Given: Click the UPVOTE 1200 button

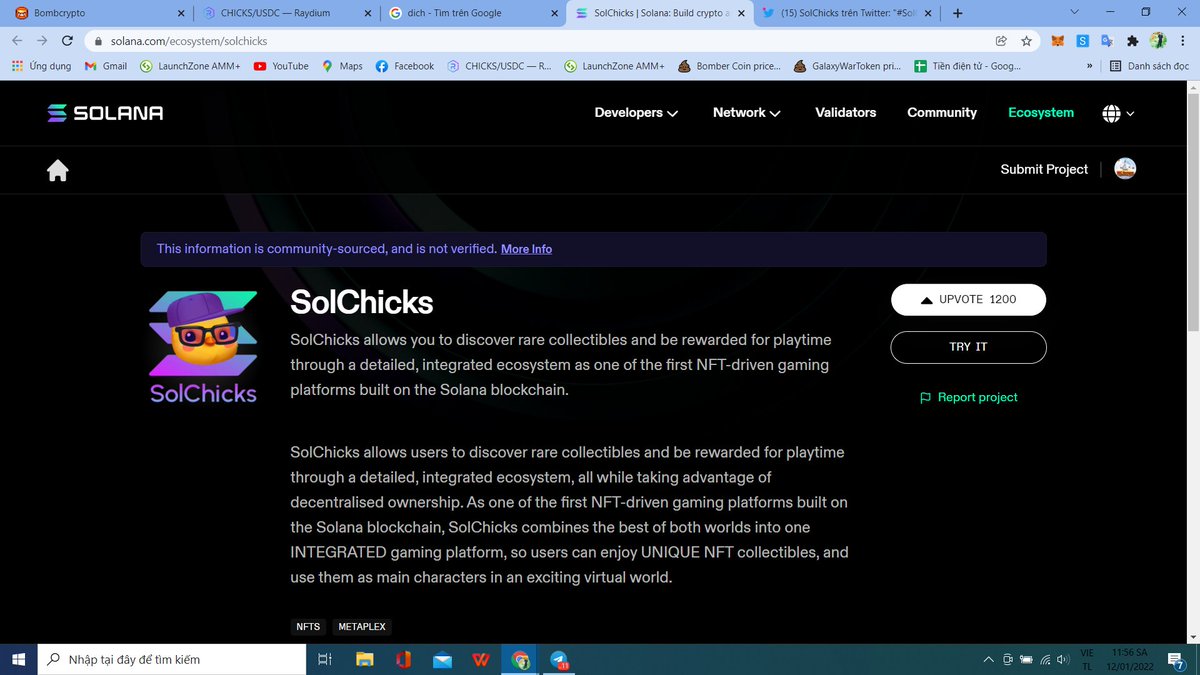Looking at the screenshot, I should pos(968,299).
